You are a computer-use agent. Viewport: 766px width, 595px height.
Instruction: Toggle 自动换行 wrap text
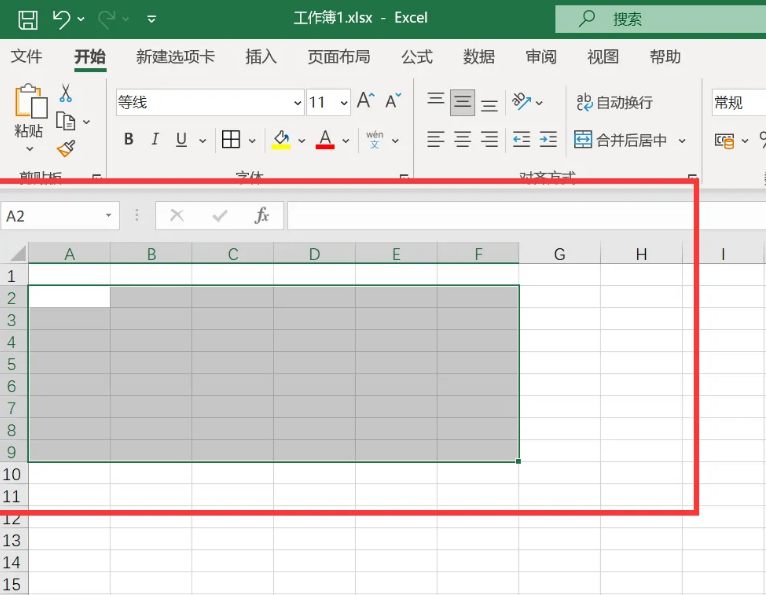click(614, 102)
